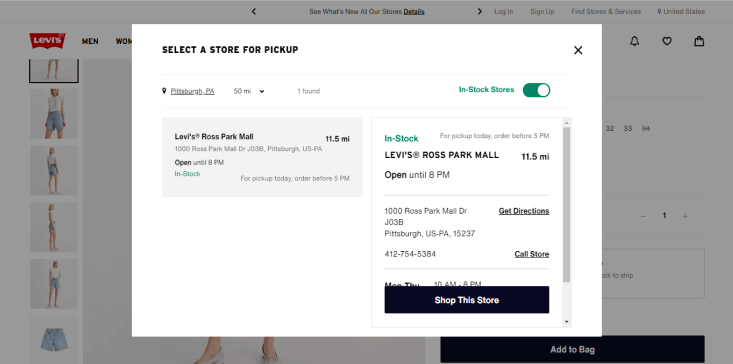Change the Pittsburgh, PA location link
733x364 pixels.
coord(192,91)
